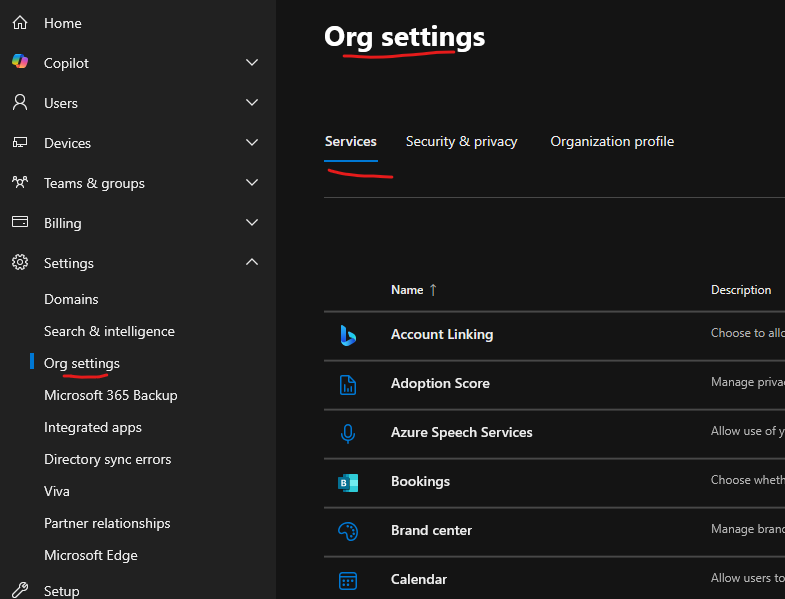Viewport: 785px width, 599px height.
Task: Click the colorful Copilot logo icon
Action: coord(20,61)
